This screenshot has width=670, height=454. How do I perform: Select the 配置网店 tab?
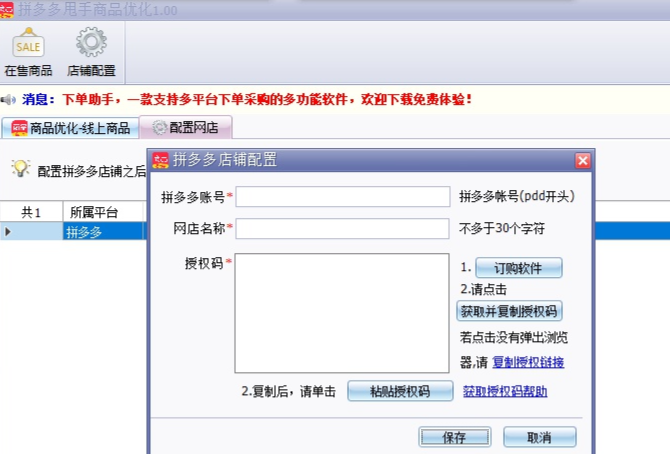pyautogui.click(x=186, y=127)
